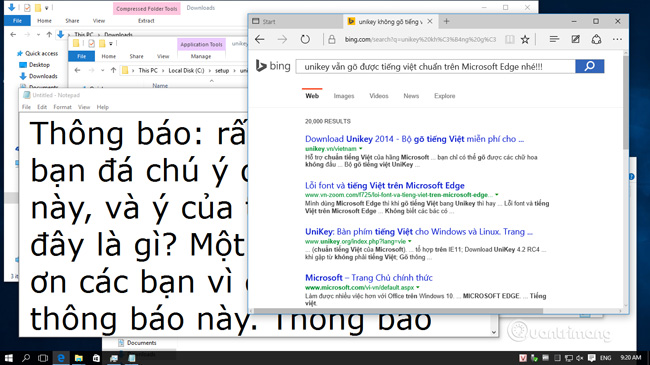
Task: Open Notepad Help menu
Action: [x=102, y=107]
